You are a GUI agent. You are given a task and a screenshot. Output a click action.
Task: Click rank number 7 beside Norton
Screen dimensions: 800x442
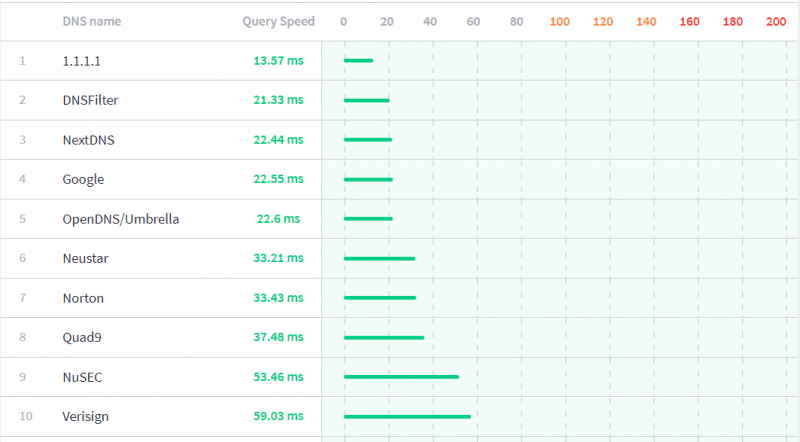(x=22, y=298)
